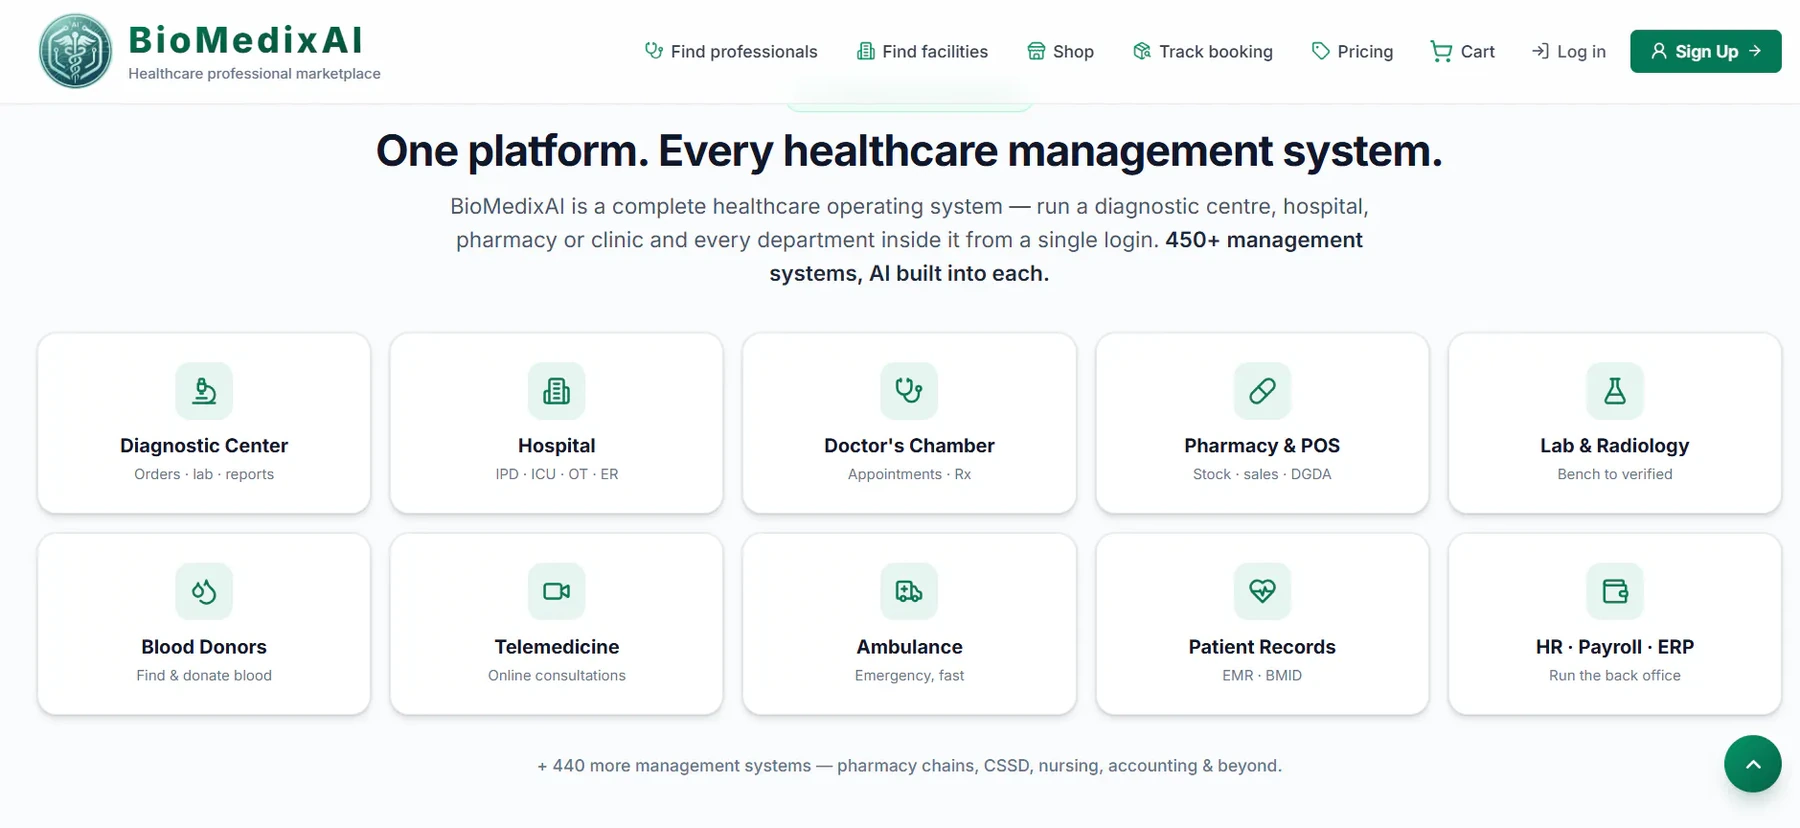Click the BioMedixAI caduceus logo
Screen dimensions: 1800x828
click(x=75, y=51)
